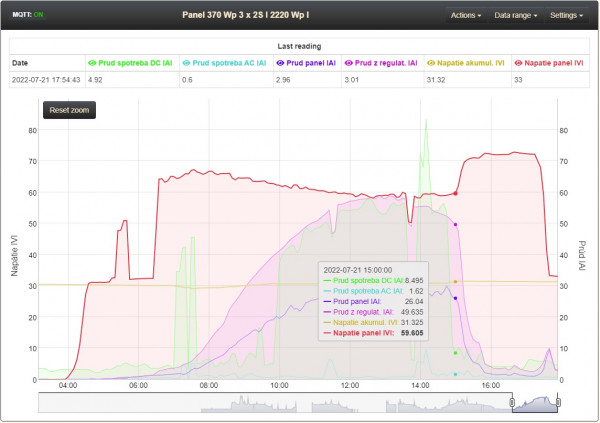Click the red Napatie panel data point marker
The height and width of the screenshot is (423, 600).
tap(455, 193)
